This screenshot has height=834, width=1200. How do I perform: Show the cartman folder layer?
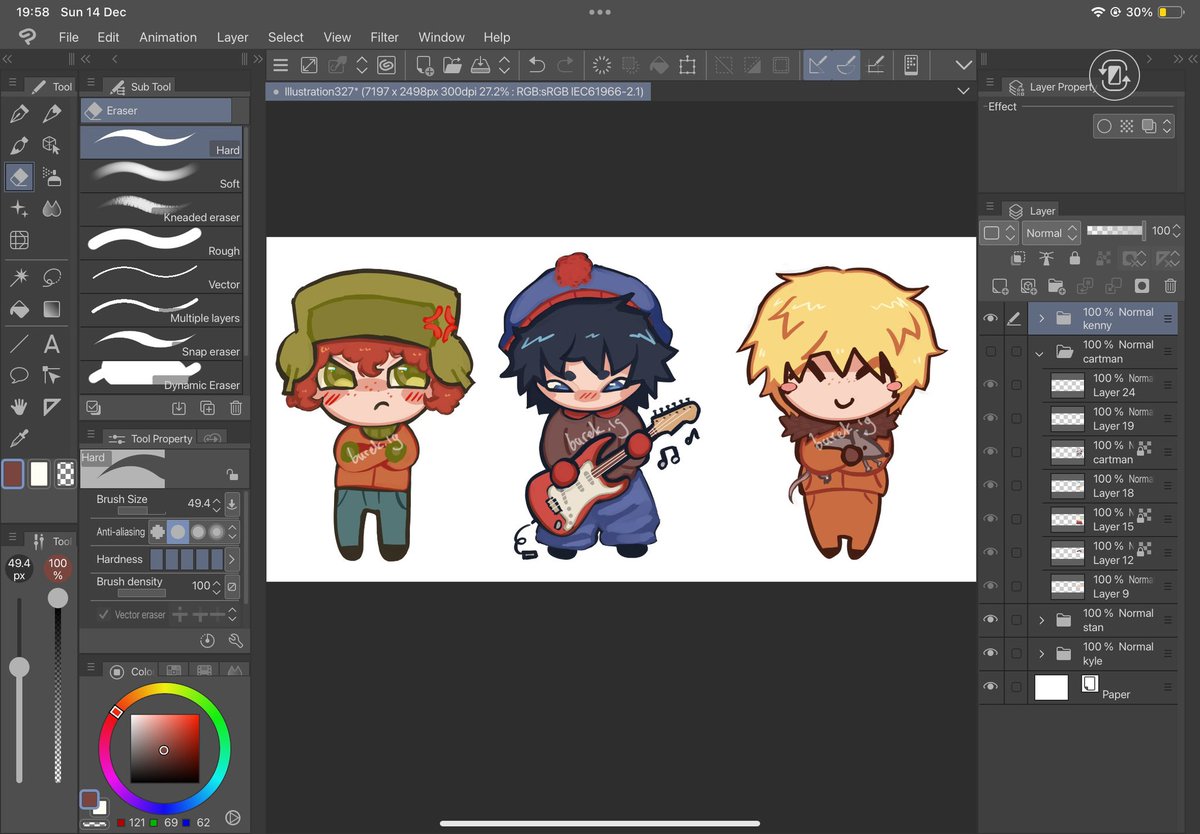pyautogui.click(x=991, y=352)
